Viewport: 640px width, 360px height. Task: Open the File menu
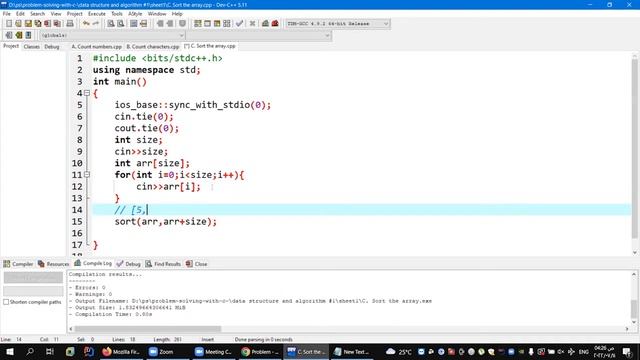7,13
